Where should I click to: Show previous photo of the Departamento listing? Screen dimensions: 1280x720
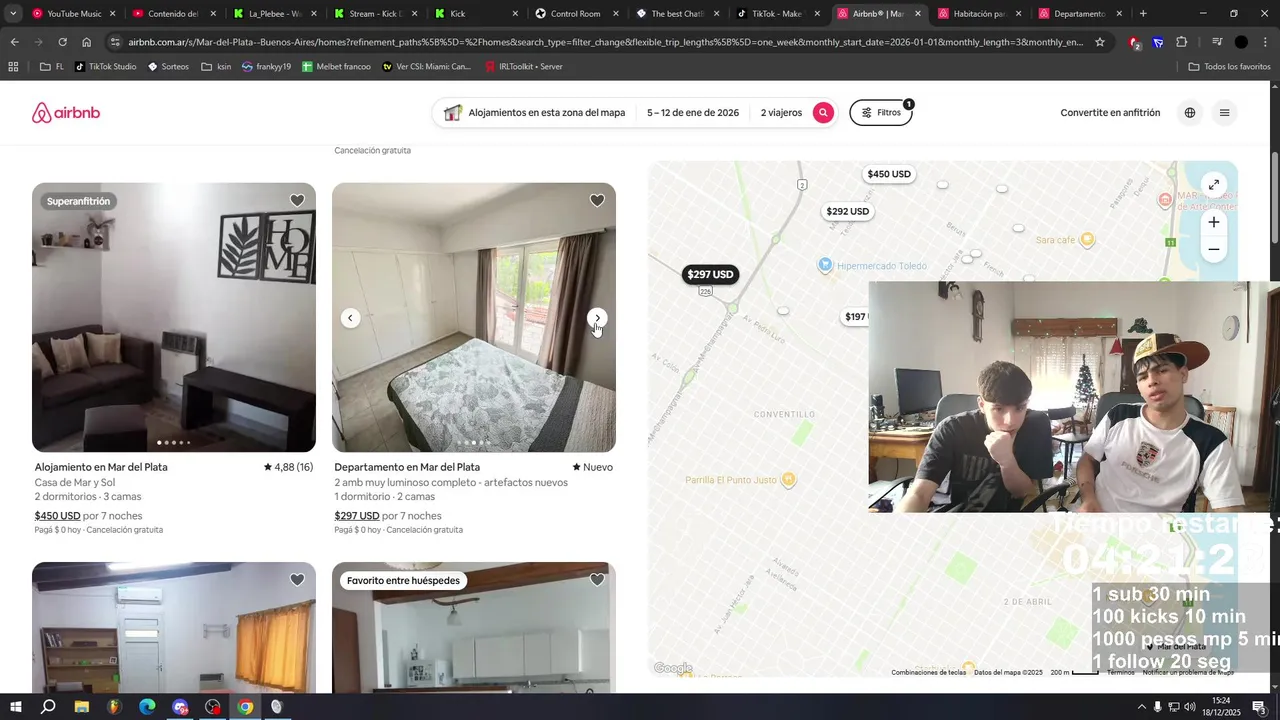[350, 318]
